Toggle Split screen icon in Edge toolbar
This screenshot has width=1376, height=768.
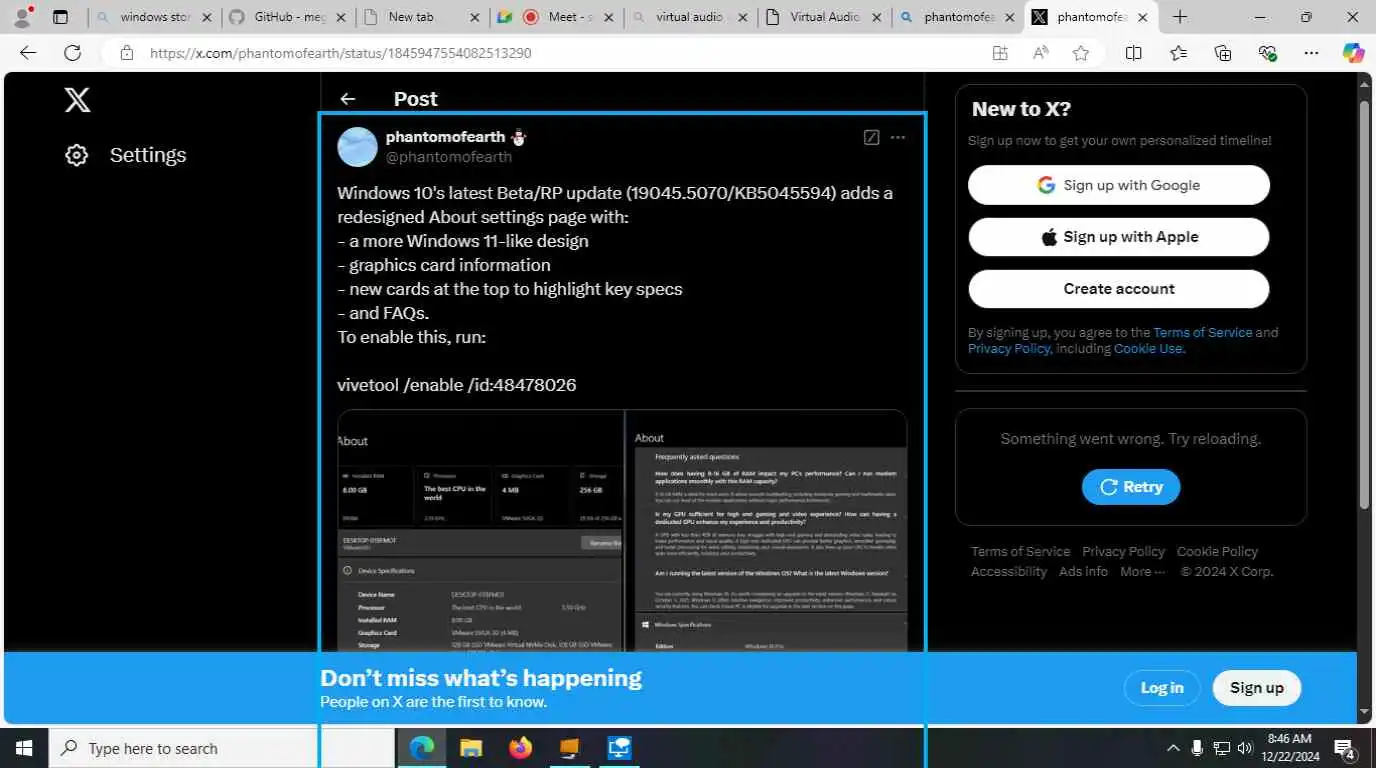pyautogui.click(x=1133, y=53)
